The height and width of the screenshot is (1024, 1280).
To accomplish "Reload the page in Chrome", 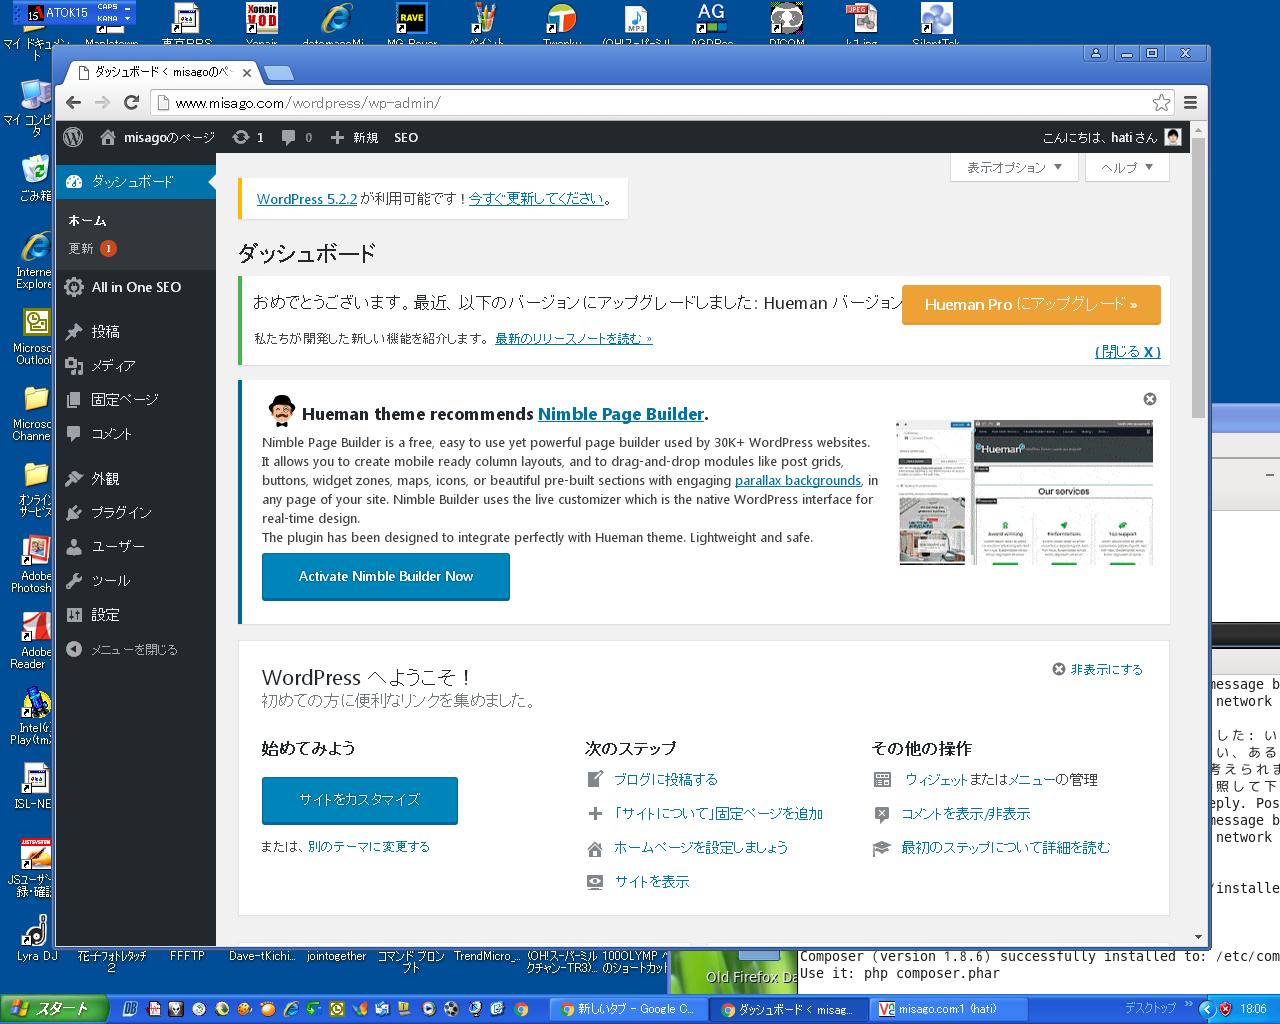I will (131, 102).
